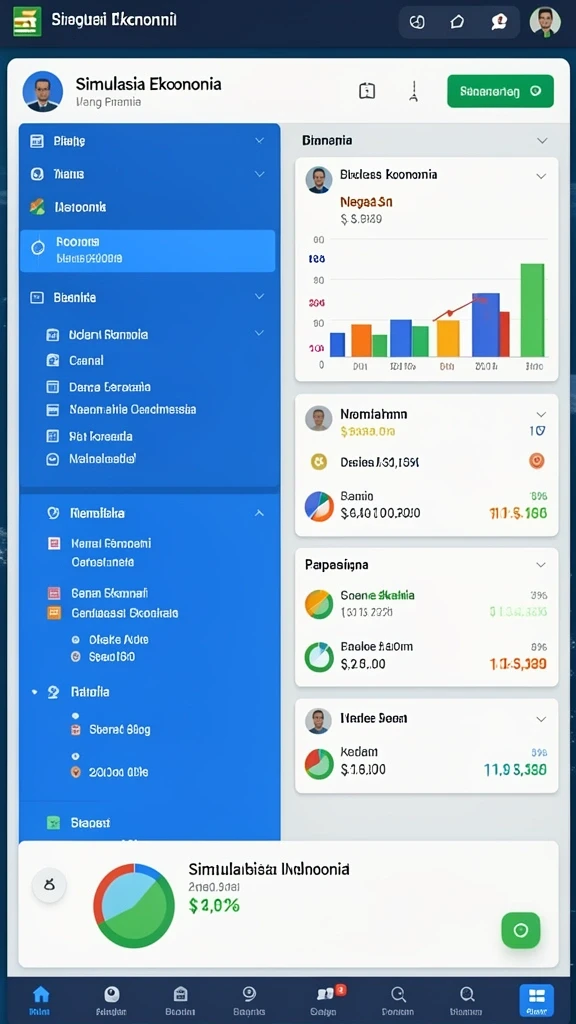
Task: Open the profile avatar at top right
Action: pyautogui.click(x=545, y=22)
